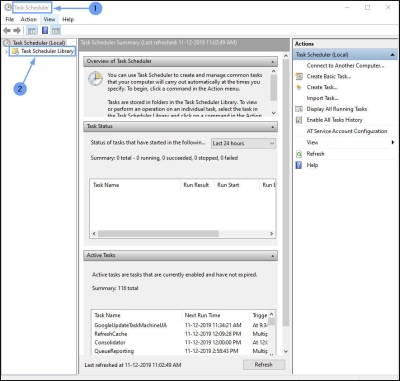Viewport: 400px width, 381px height.
Task: Click green Refresh icon in Actions pane
Action: (x=299, y=154)
